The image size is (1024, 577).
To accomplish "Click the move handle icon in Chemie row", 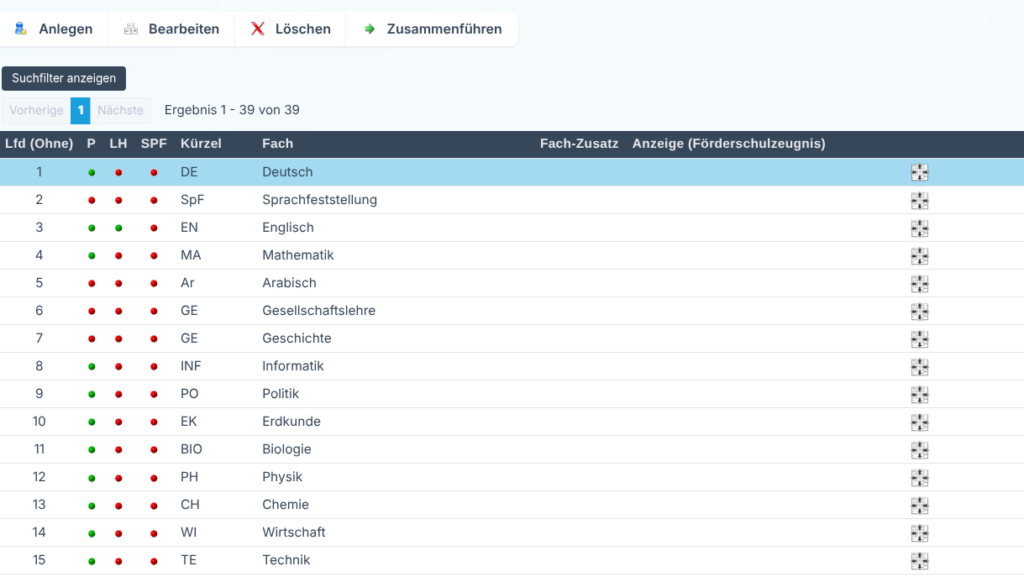I will [920, 505].
